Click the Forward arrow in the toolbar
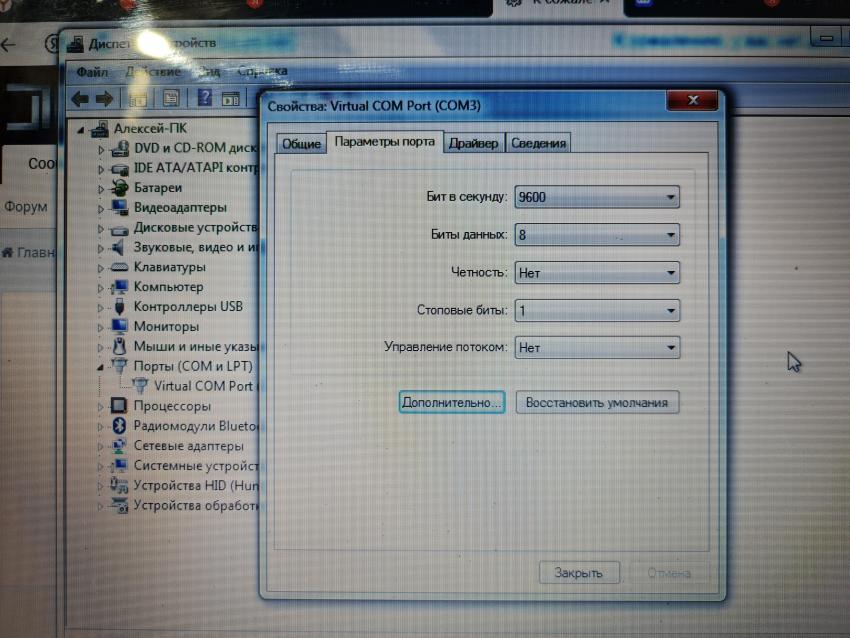Viewport: 850px width, 638px height. (103, 98)
